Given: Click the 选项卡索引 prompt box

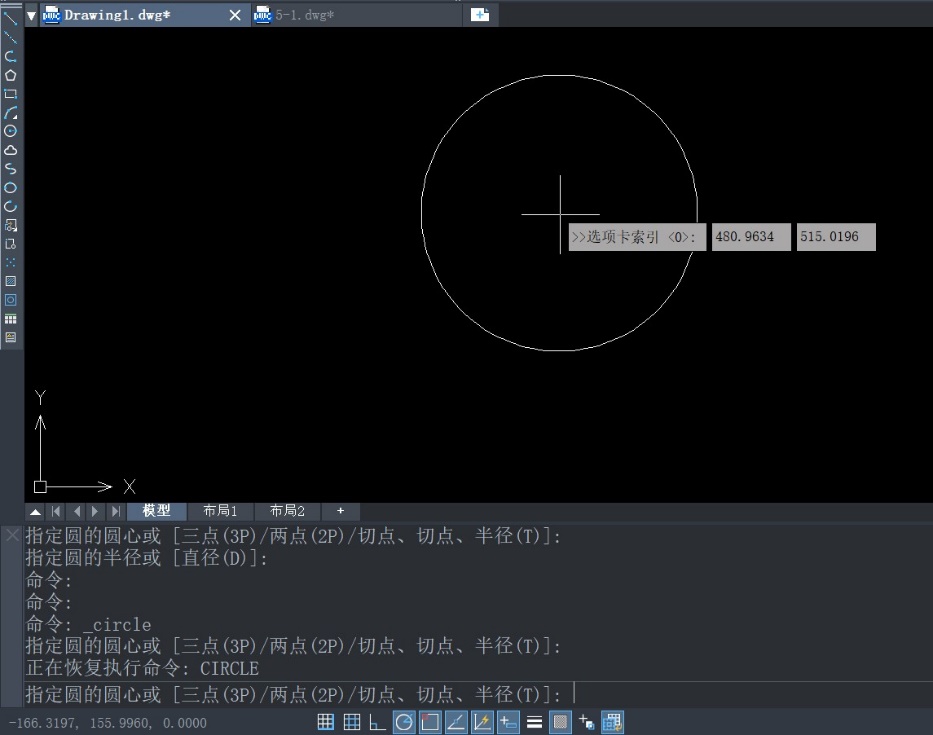Looking at the screenshot, I should pos(637,237).
